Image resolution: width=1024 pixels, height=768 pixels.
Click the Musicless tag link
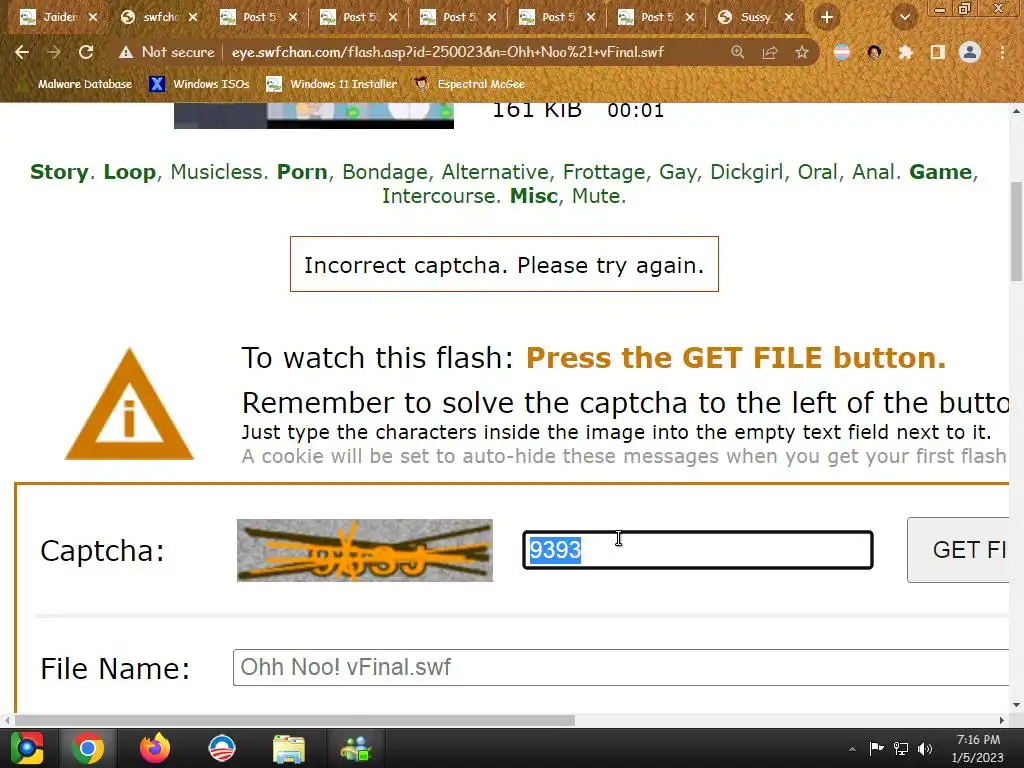[x=217, y=172]
